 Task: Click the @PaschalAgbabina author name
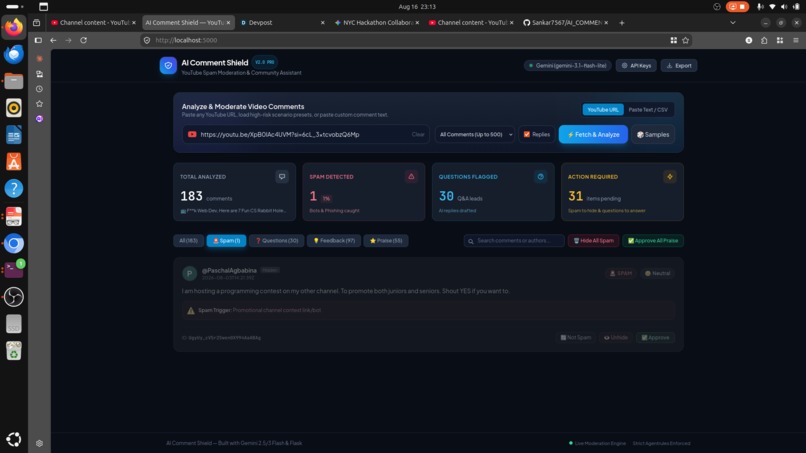(229, 270)
